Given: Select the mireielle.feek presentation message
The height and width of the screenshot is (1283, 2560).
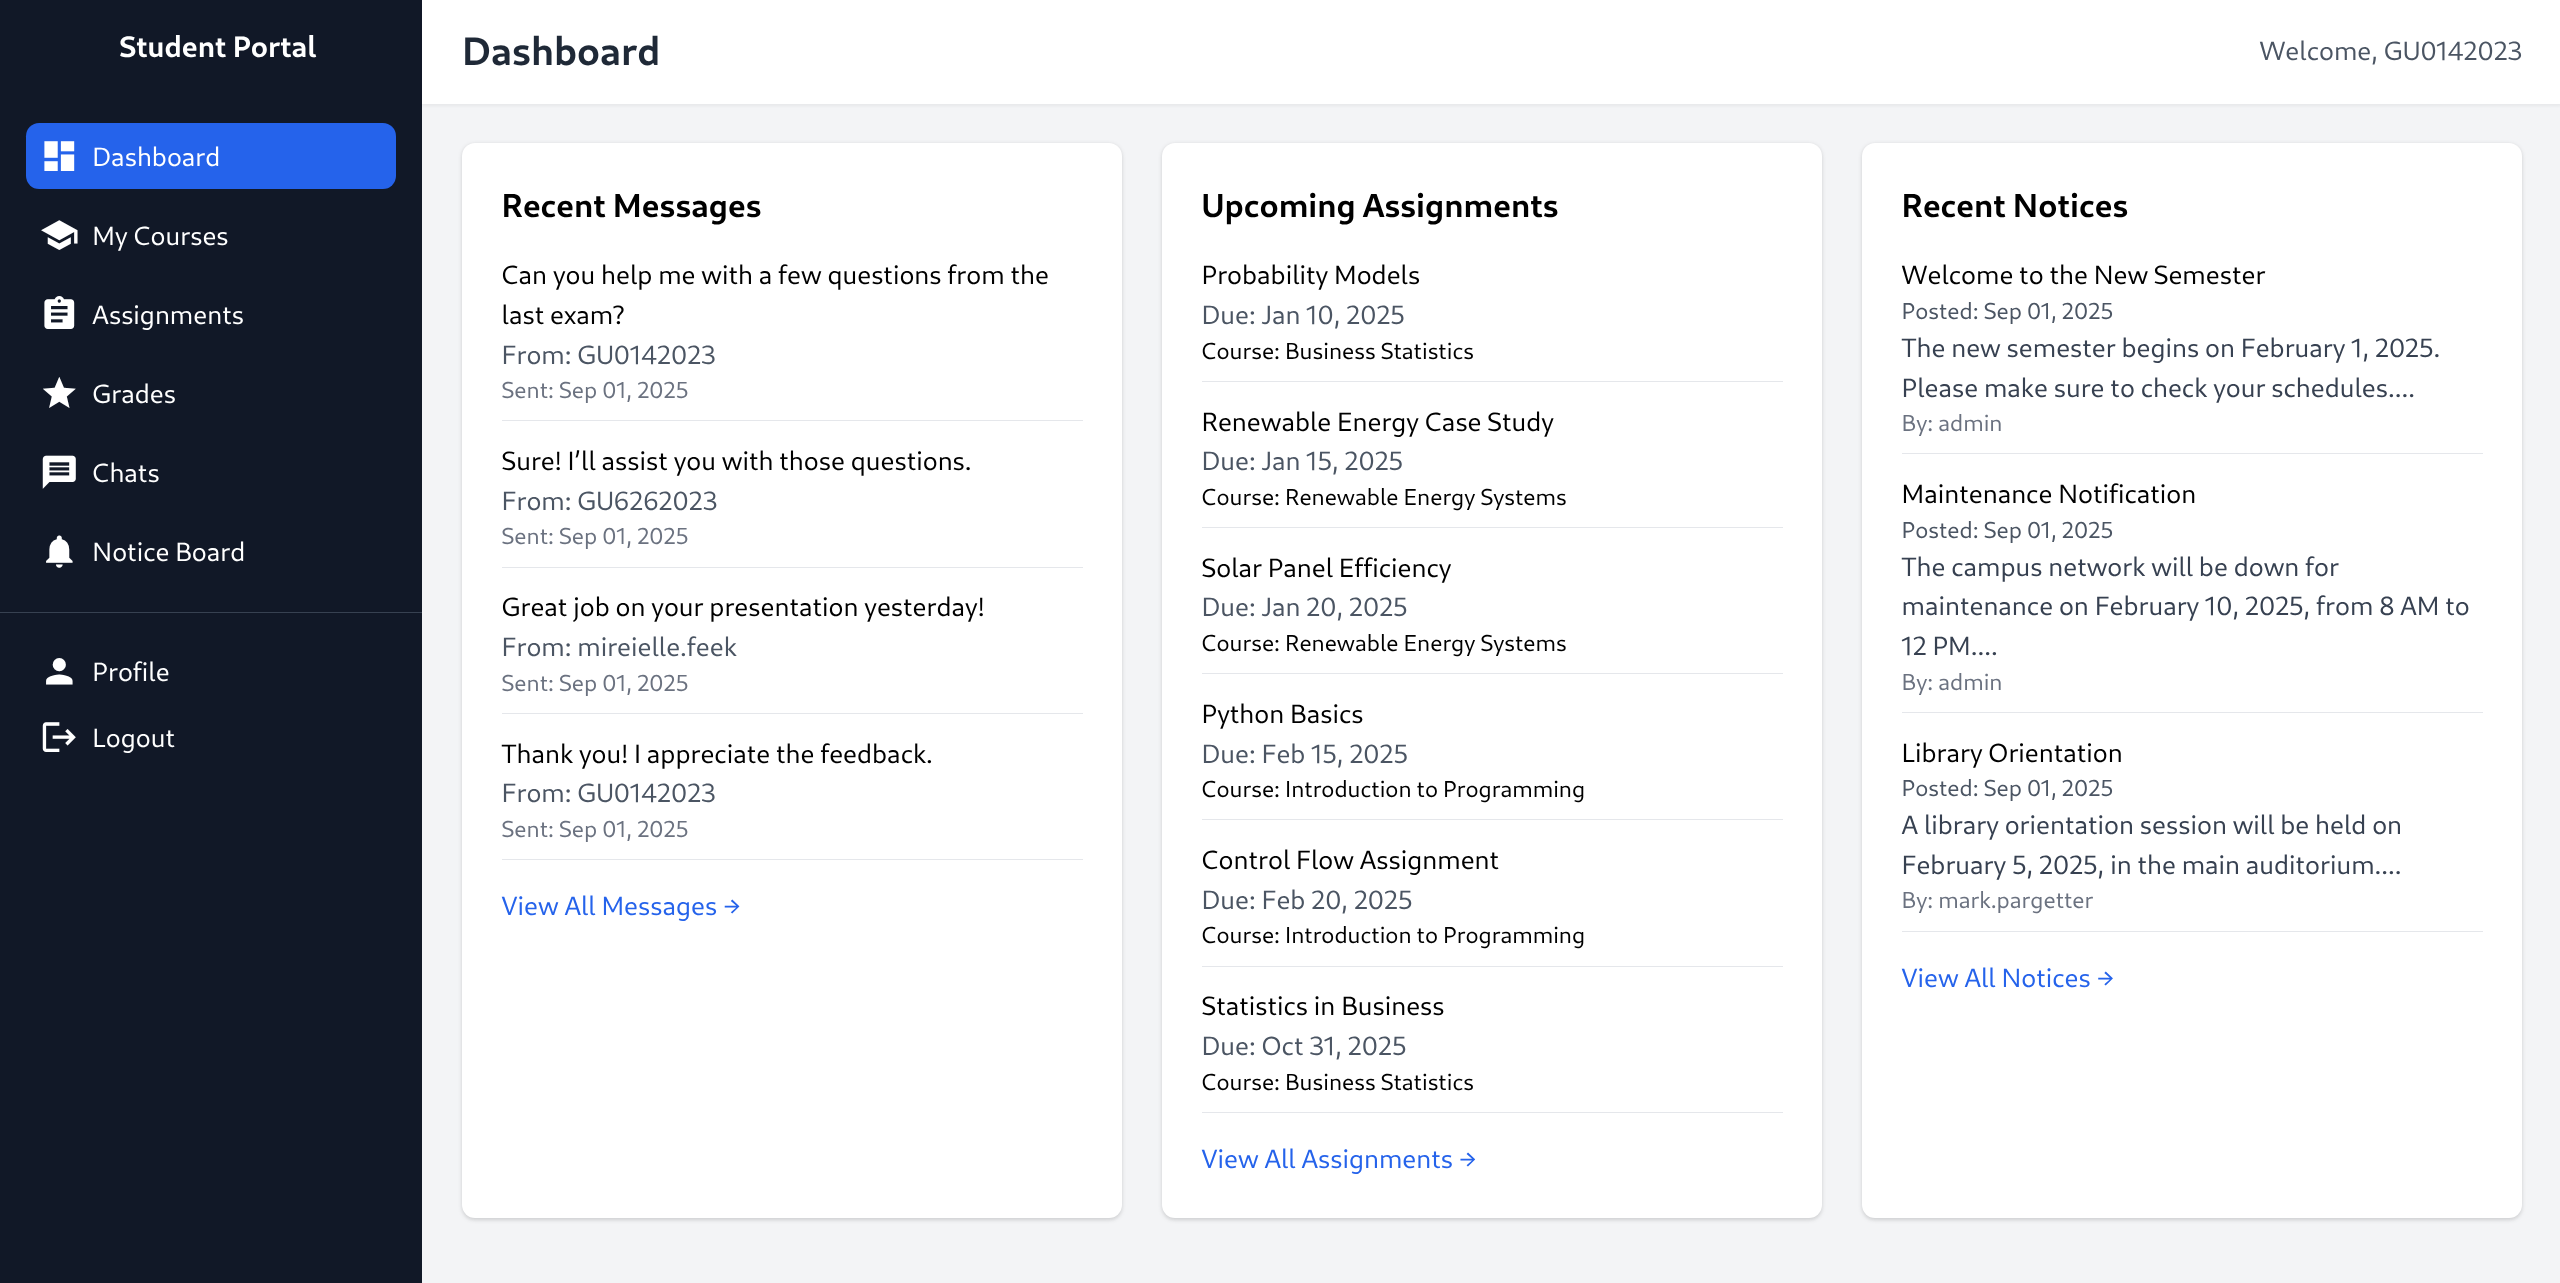Looking at the screenshot, I should pyautogui.click(x=742, y=607).
